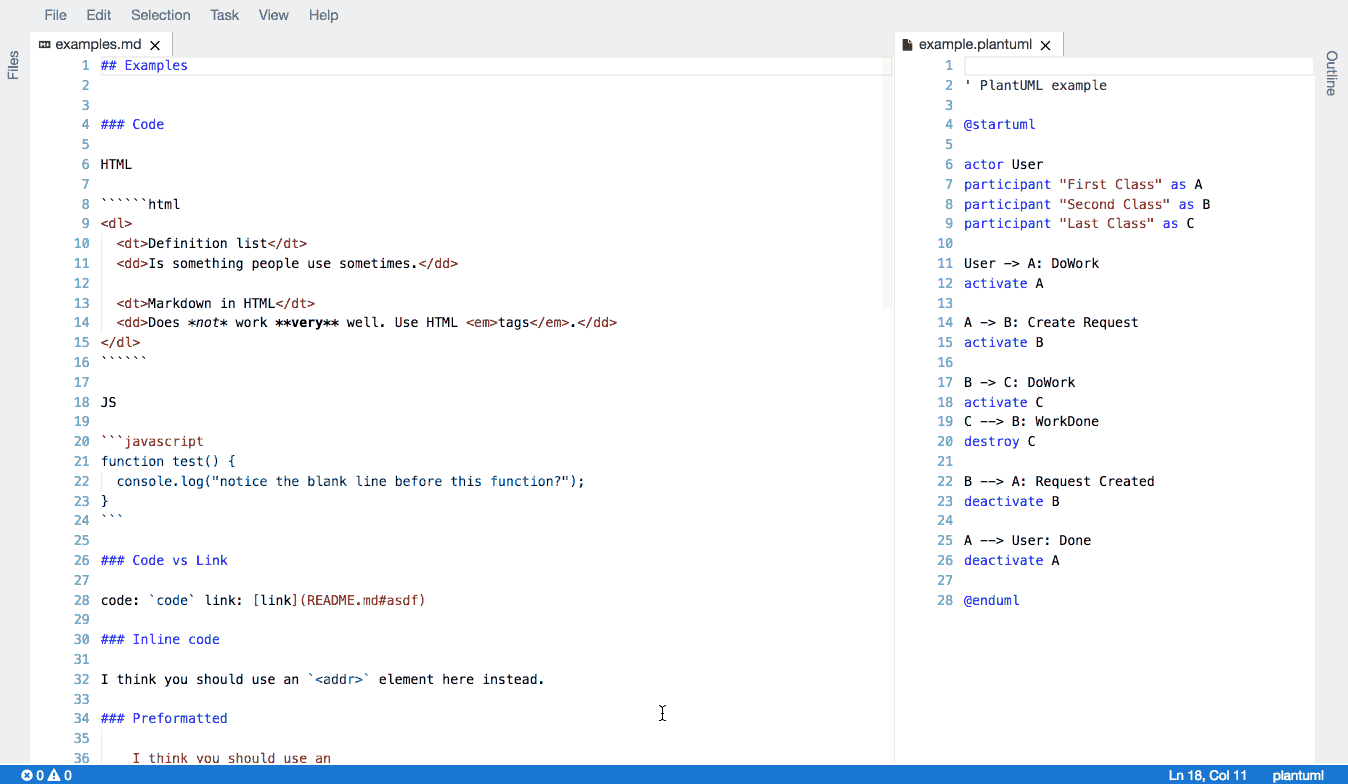This screenshot has height=784, width=1348.
Task: Click the Markdown file icon on the examples.md tab
Action: tap(44, 45)
